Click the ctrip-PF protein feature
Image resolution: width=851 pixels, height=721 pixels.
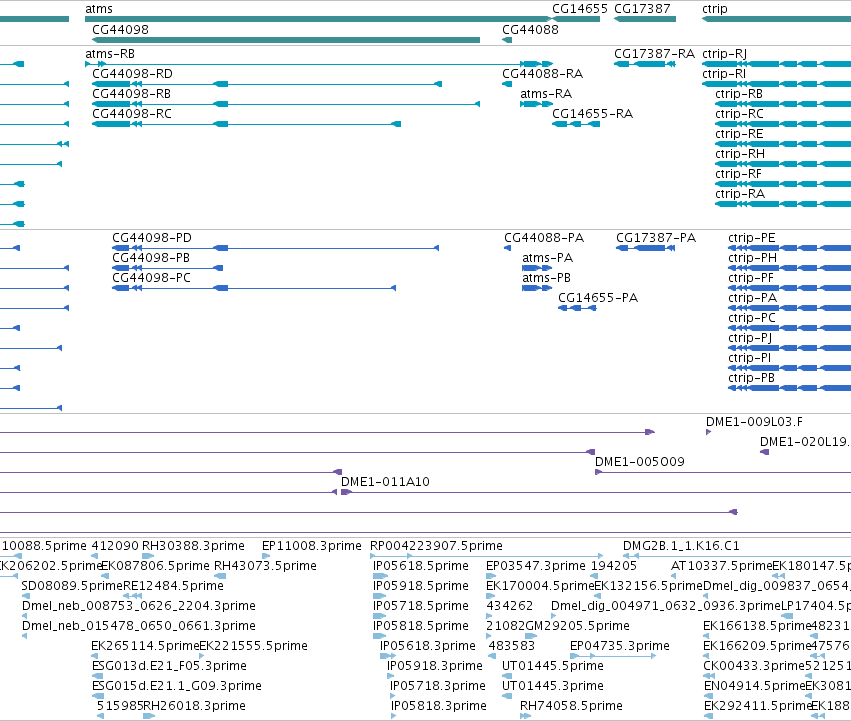pyautogui.click(x=790, y=288)
